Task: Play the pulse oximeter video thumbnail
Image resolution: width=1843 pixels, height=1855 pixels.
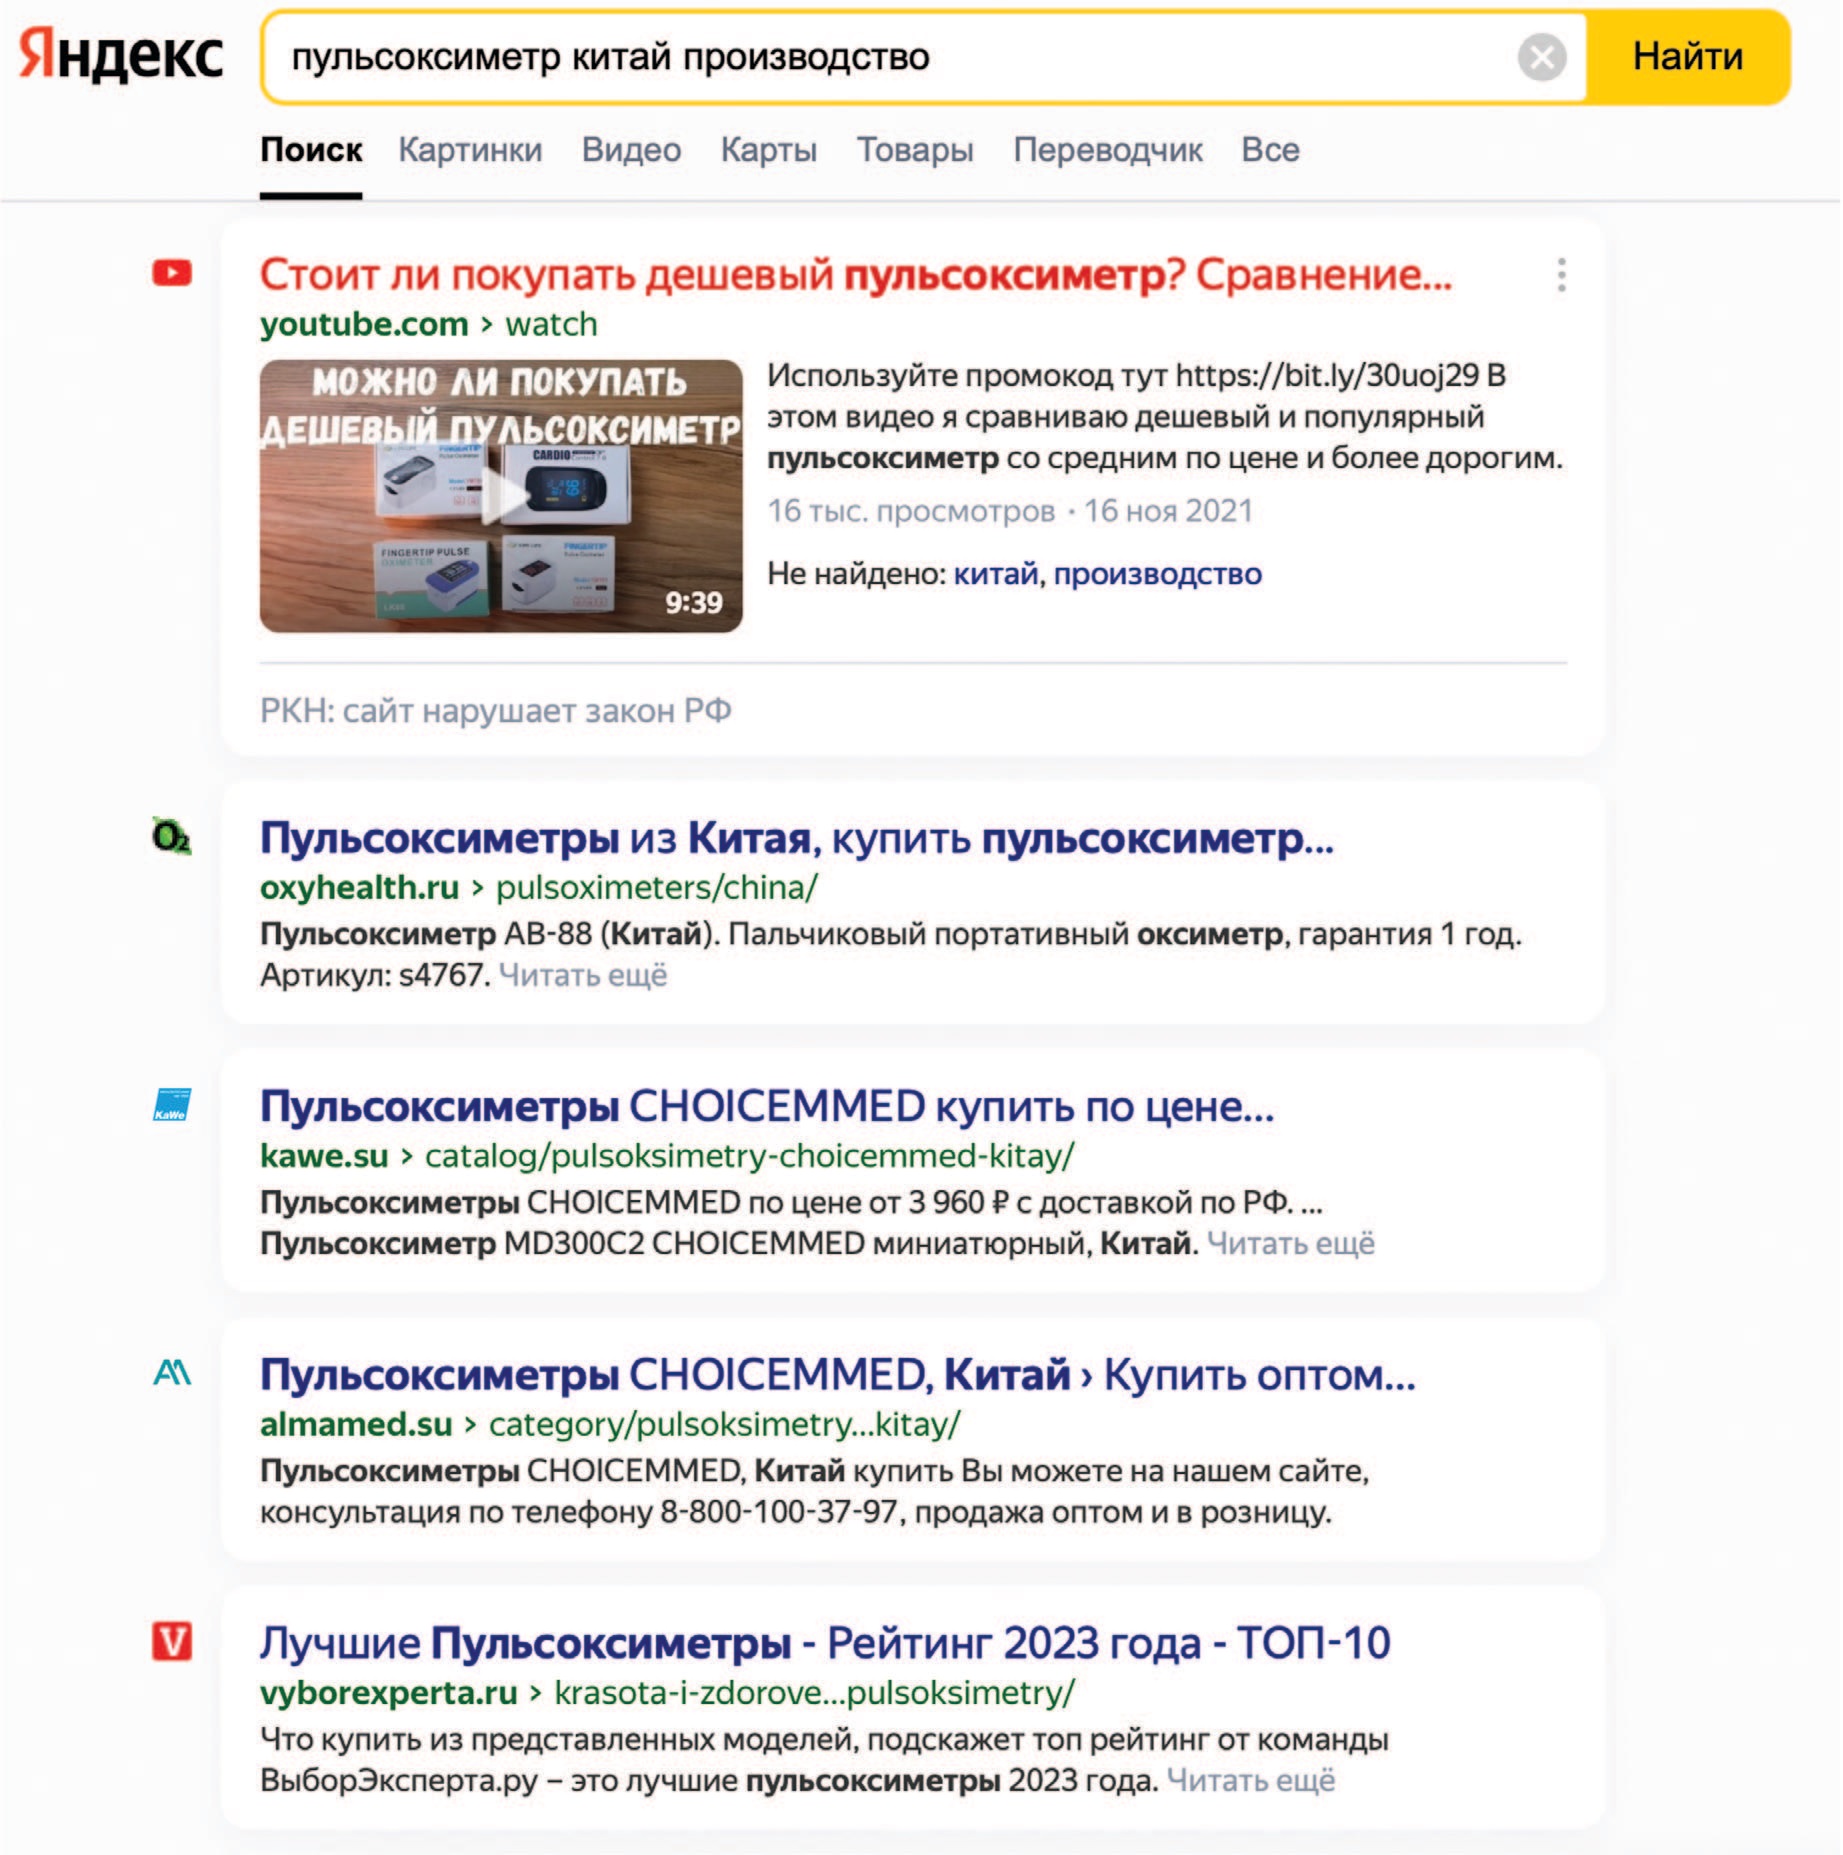Action: (501, 496)
